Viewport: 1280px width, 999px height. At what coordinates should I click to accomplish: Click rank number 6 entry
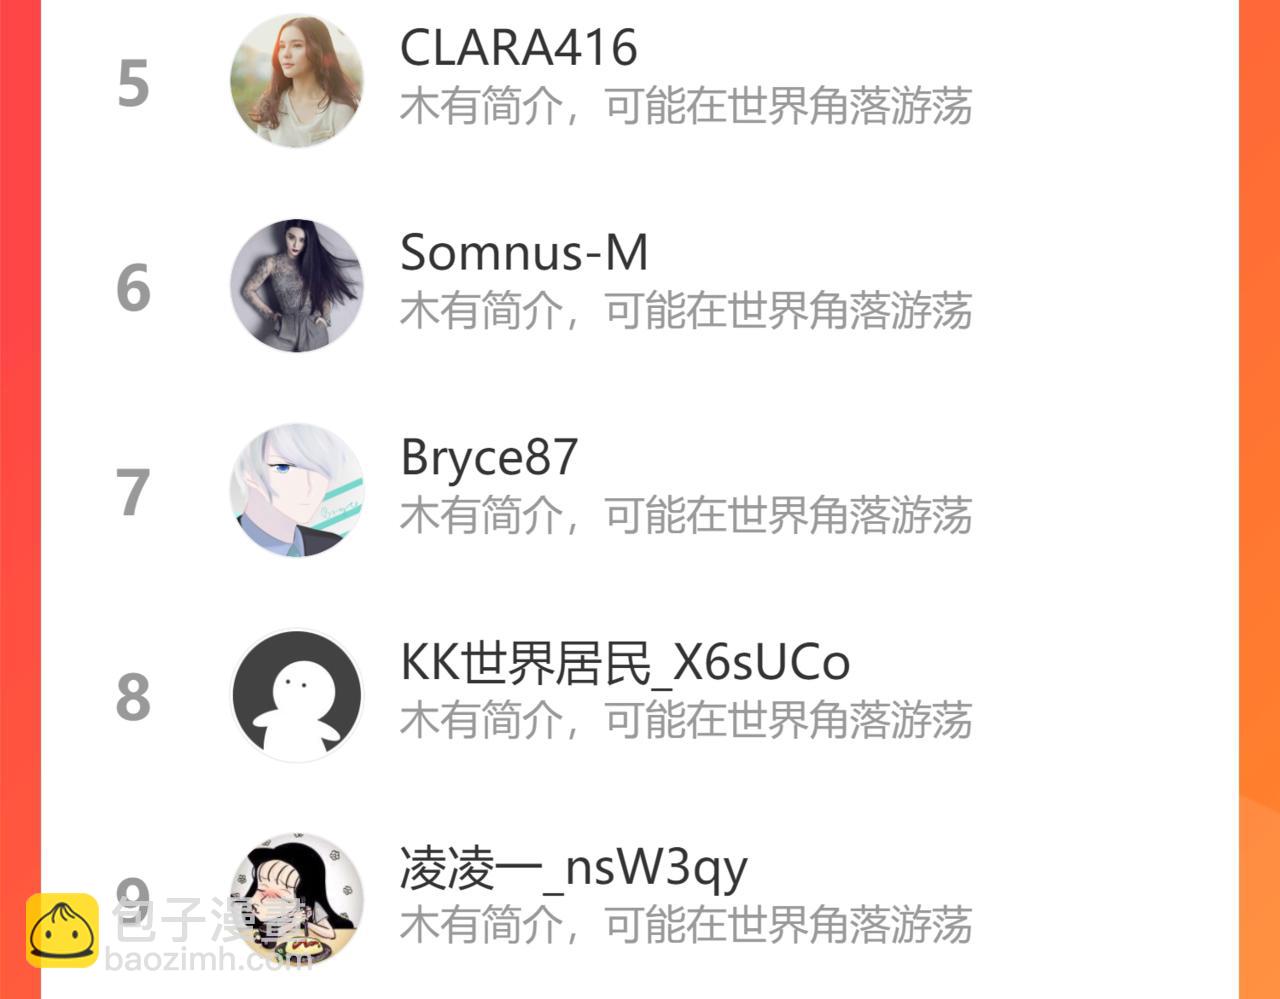point(133,289)
